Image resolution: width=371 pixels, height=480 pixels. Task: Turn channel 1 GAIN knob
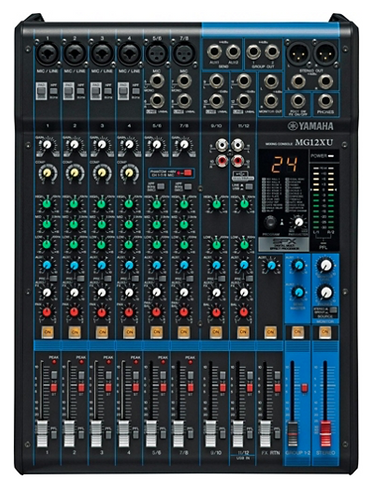pyautogui.click(x=47, y=145)
